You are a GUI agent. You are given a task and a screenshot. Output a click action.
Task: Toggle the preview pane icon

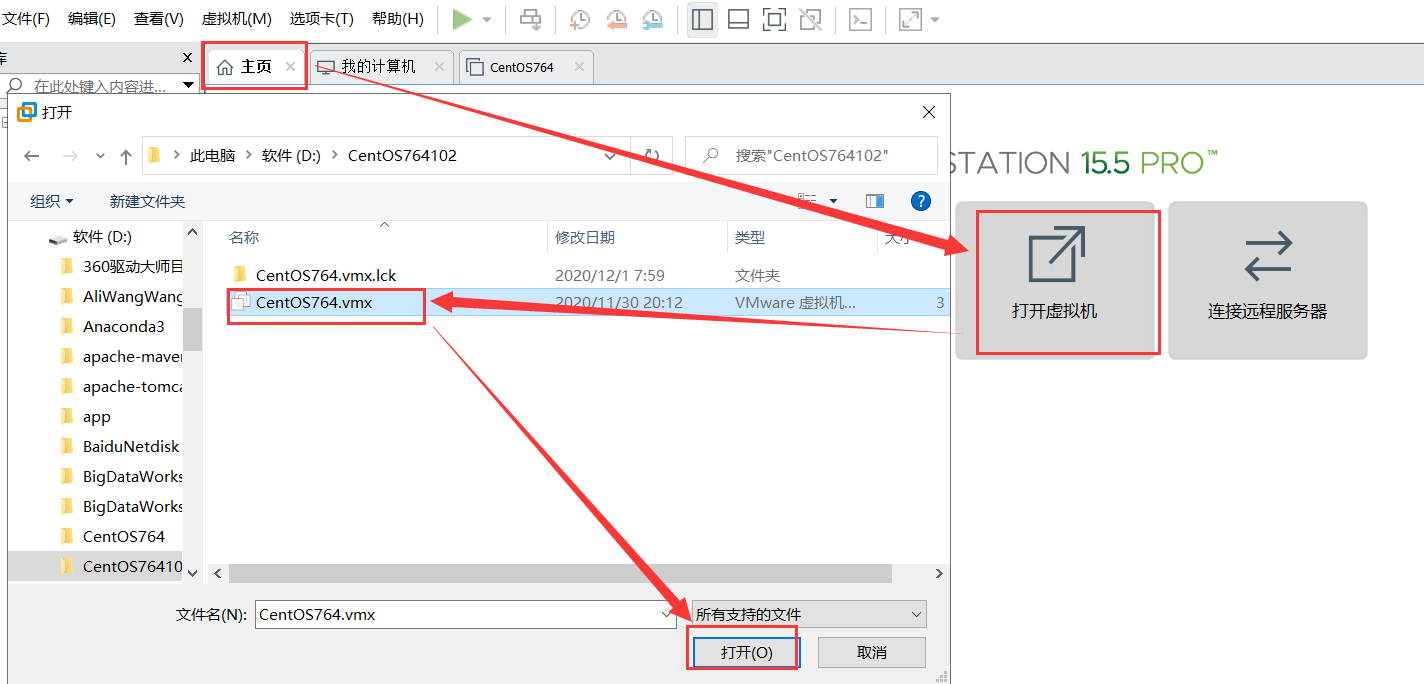876,201
